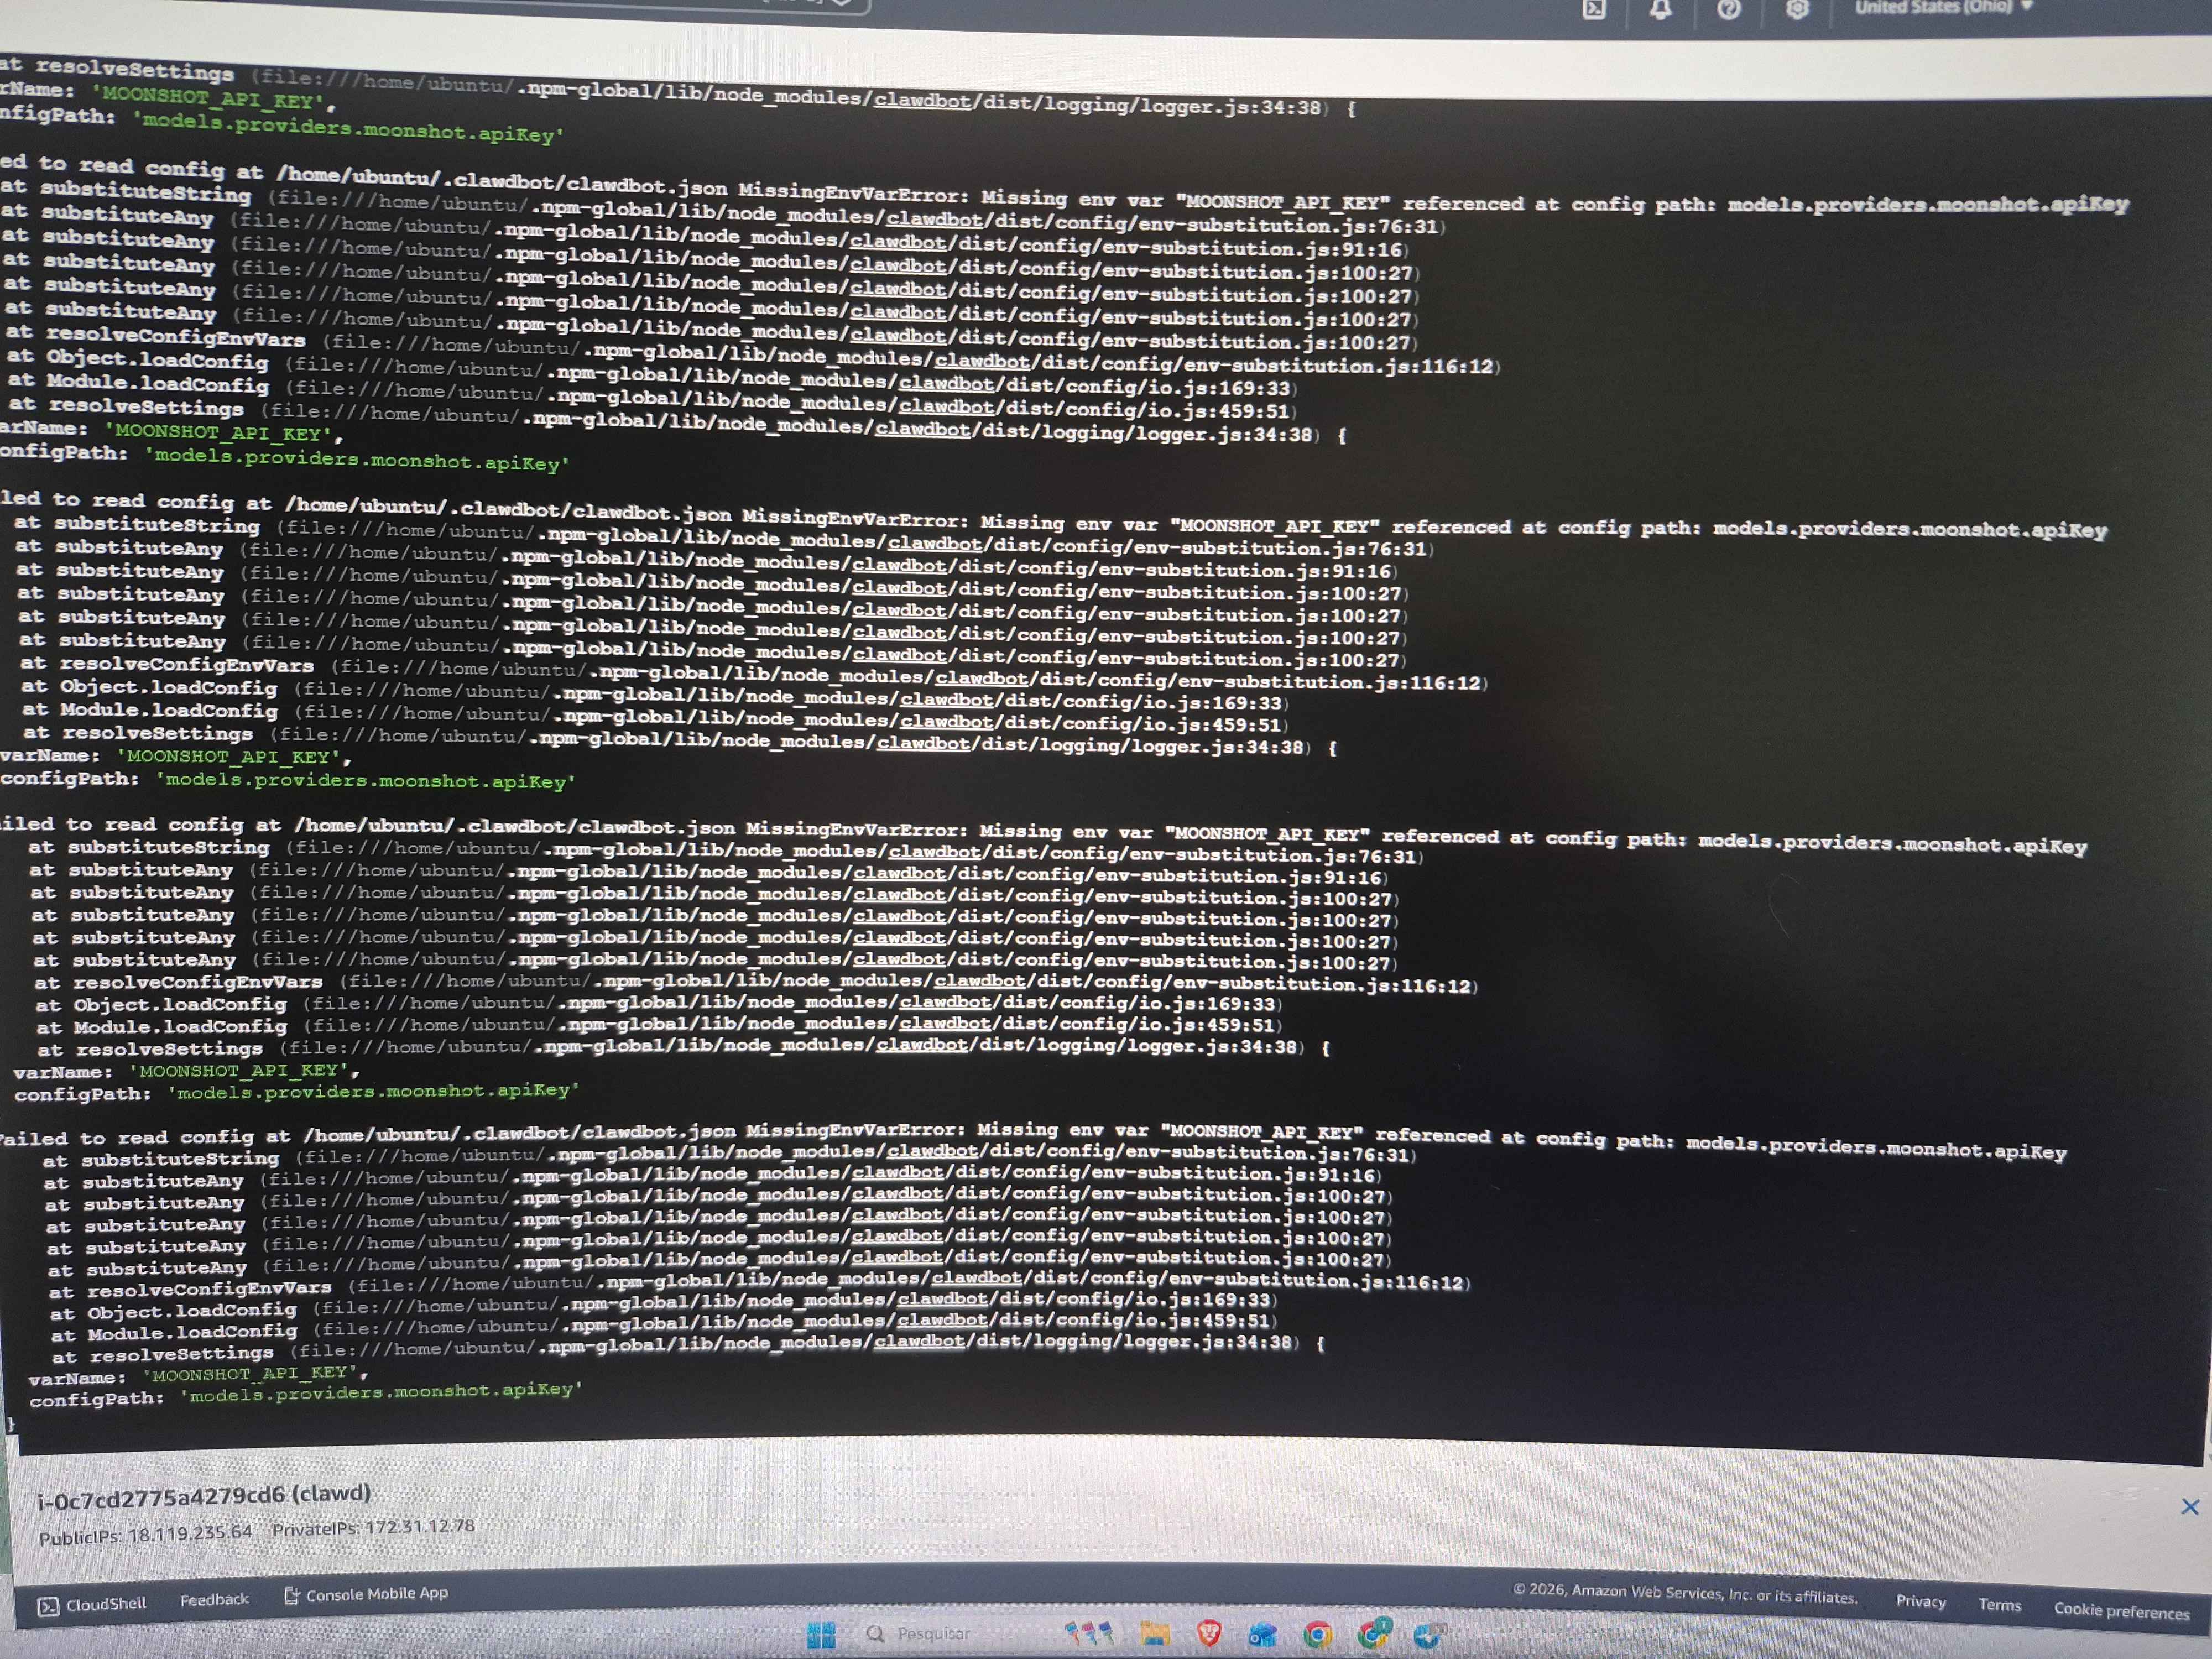Click the Feedback link in the footer

(214, 1600)
